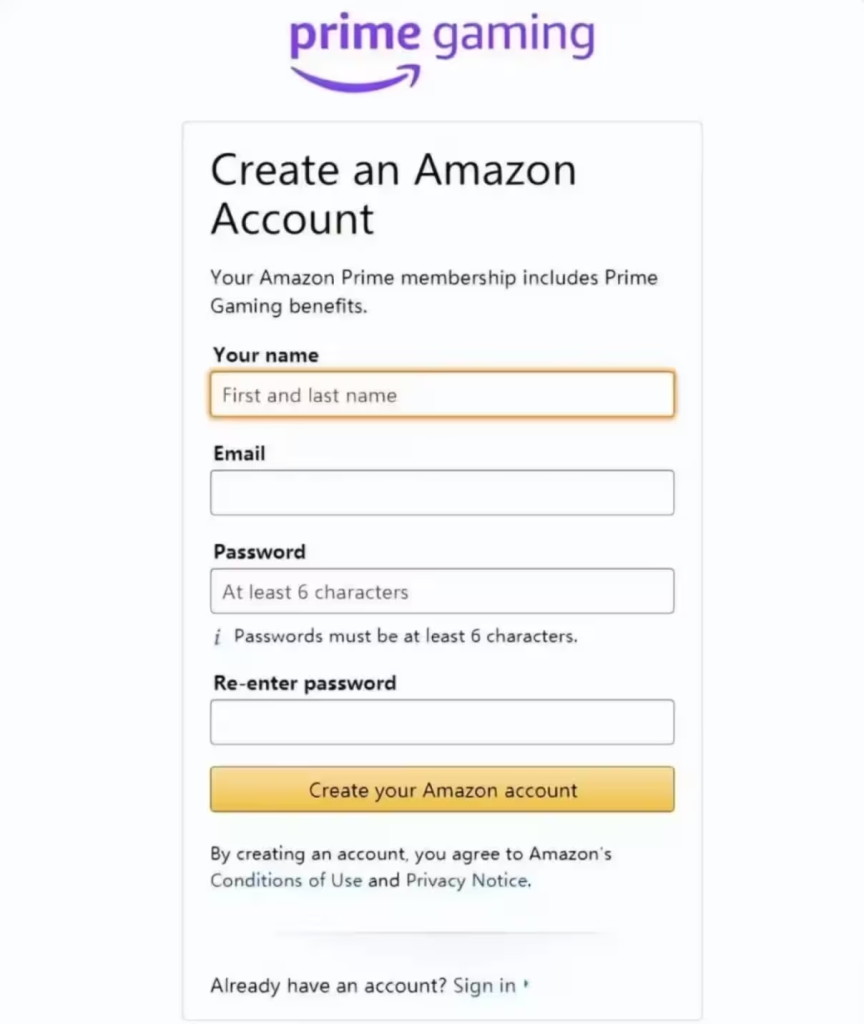Submit with Create your Amazon account button
This screenshot has width=864, height=1024.
pos(442,790)
